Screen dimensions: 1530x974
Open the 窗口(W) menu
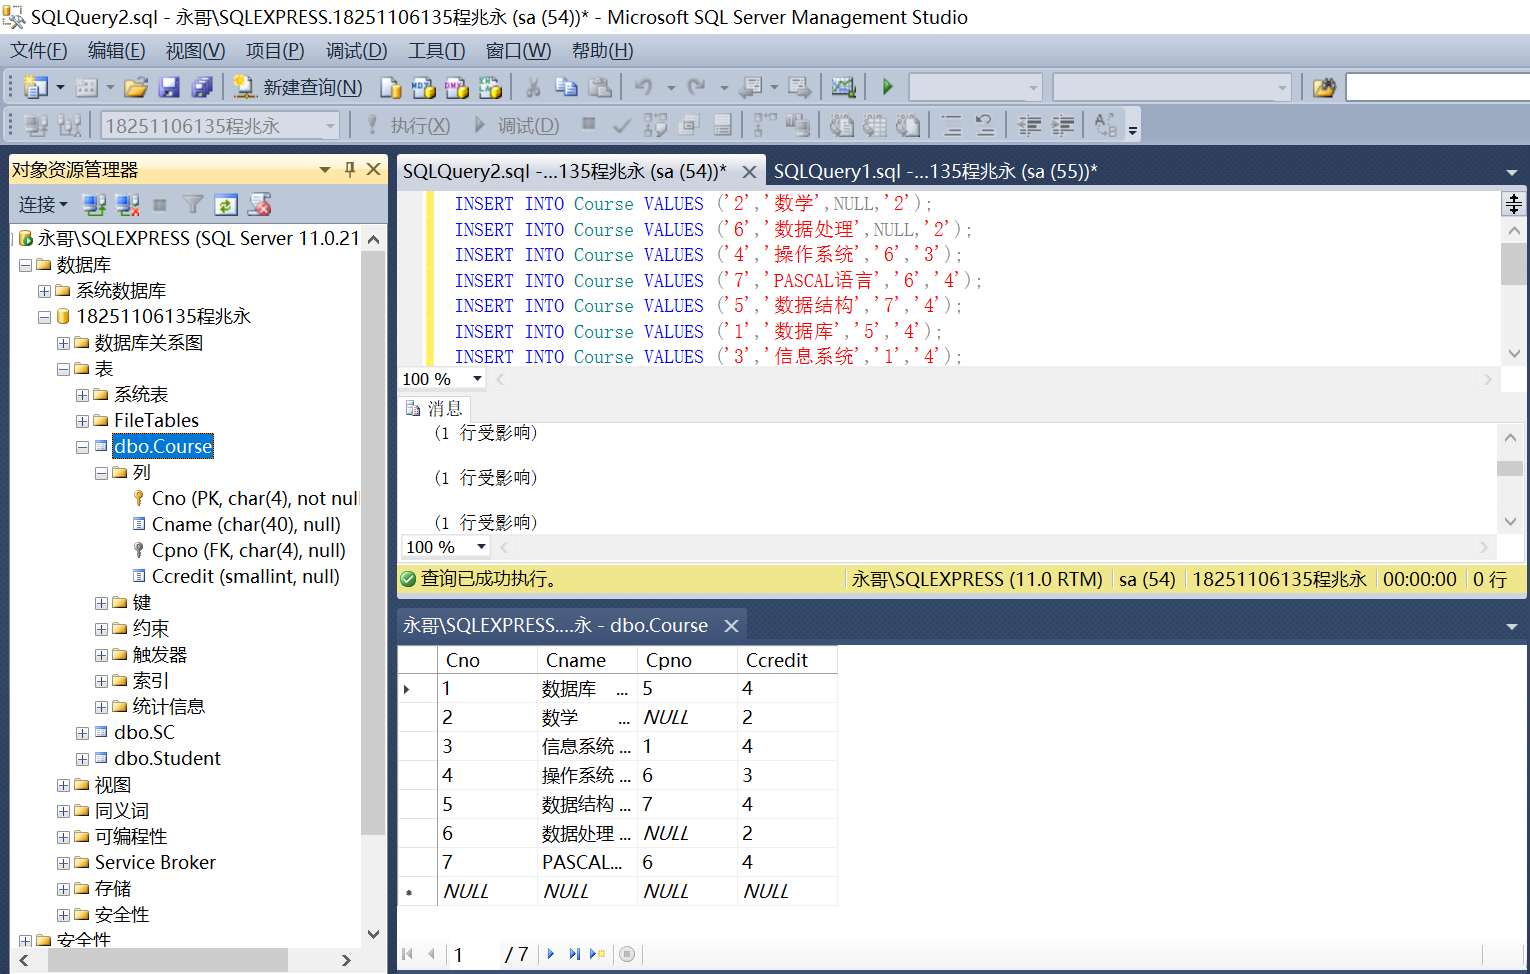click(x=517, y=51)
